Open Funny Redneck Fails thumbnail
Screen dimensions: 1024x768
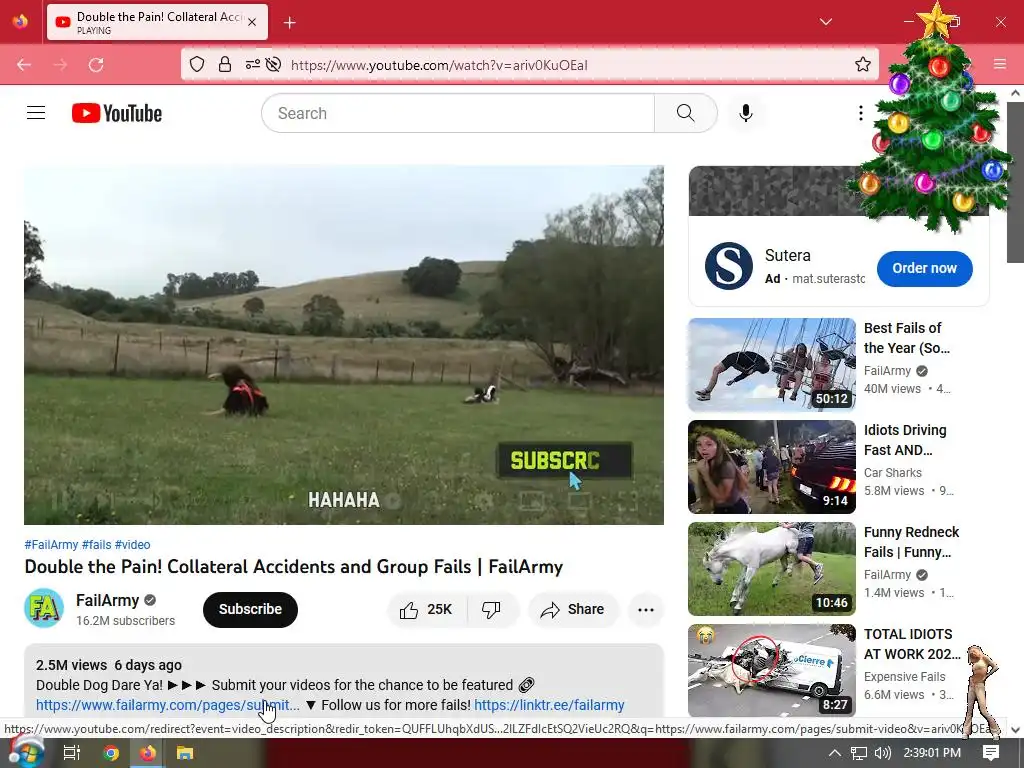772,568
